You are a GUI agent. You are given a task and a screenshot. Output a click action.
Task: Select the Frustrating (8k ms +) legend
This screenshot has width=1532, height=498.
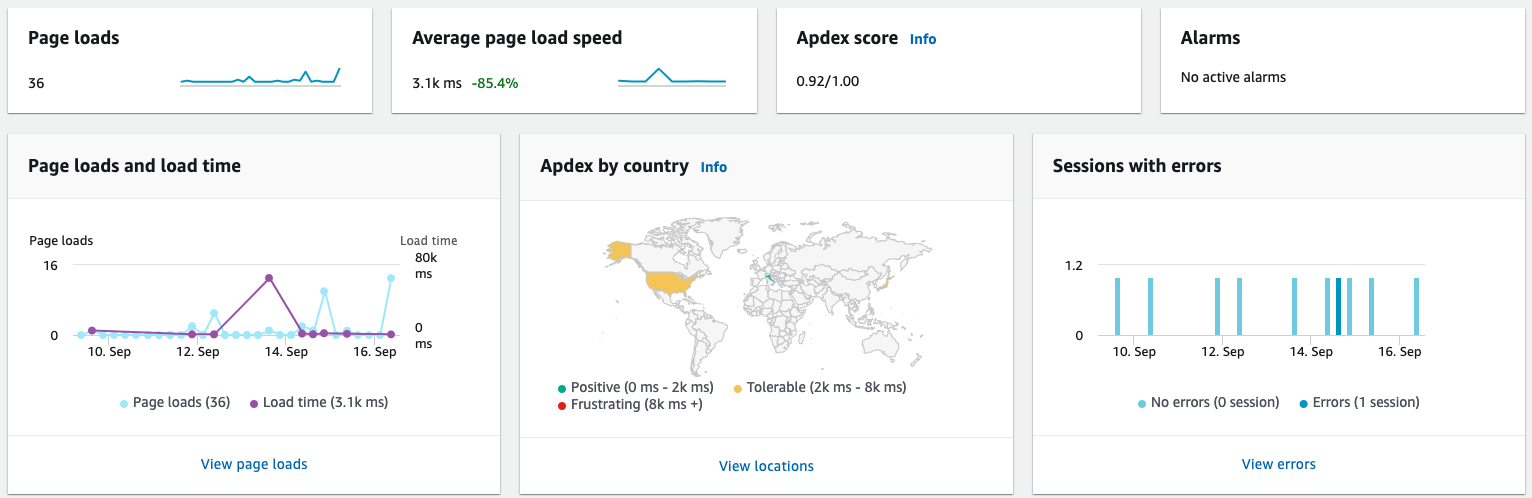point(631,405)
